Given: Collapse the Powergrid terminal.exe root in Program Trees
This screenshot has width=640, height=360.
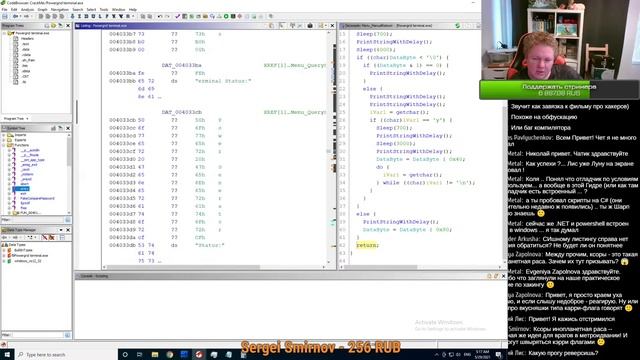Looking at the screenshot, I should [4, 33].
